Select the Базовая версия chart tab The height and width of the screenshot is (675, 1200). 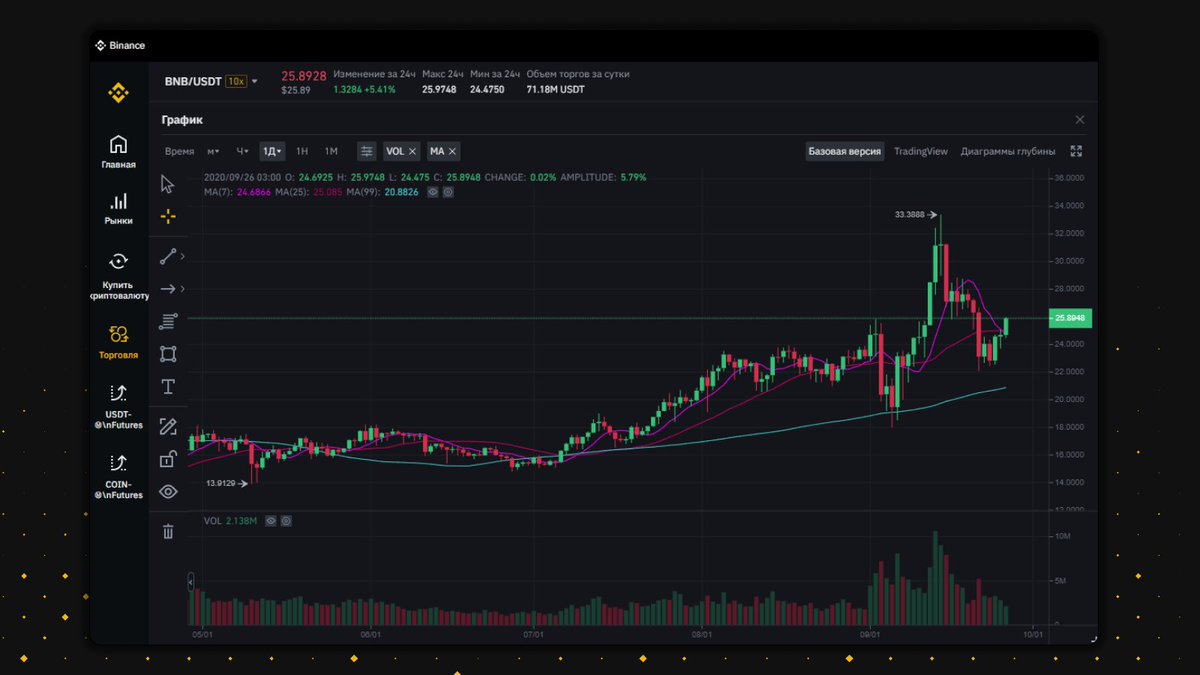[845, 151]
